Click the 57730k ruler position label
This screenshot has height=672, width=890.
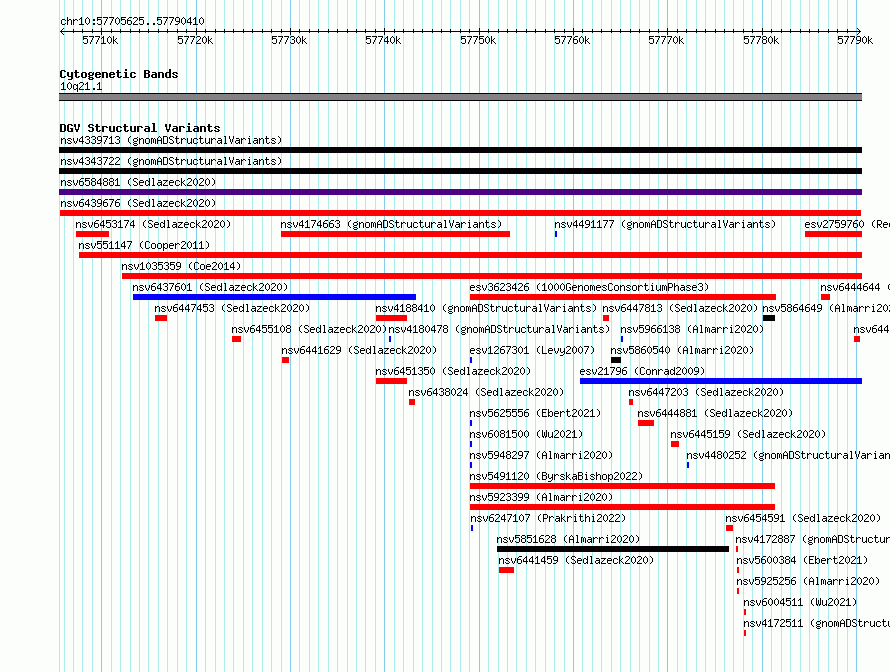point(289,40)
